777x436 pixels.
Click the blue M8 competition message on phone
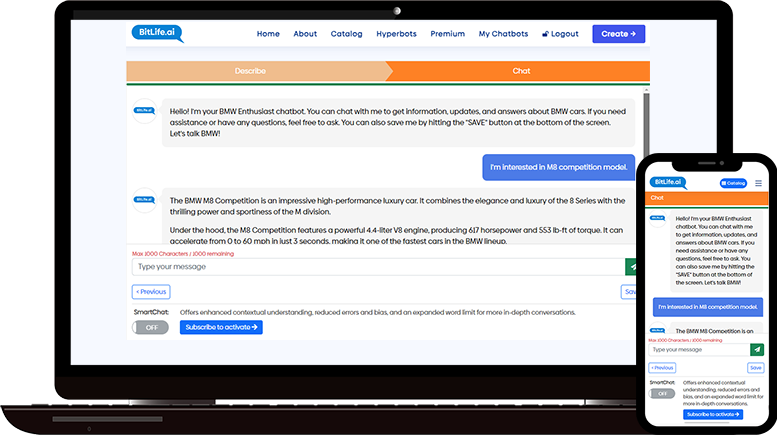click(708, 307)
